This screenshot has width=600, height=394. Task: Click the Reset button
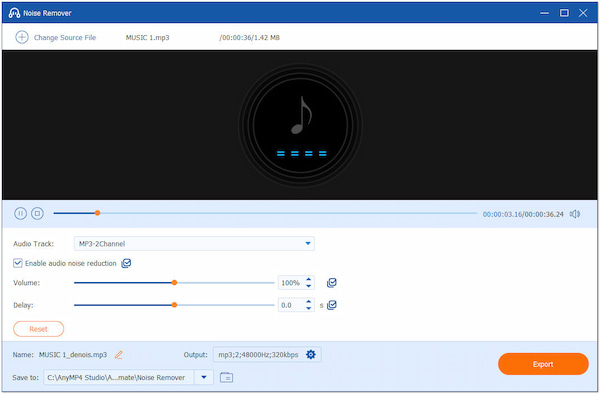tap(39, 329)
